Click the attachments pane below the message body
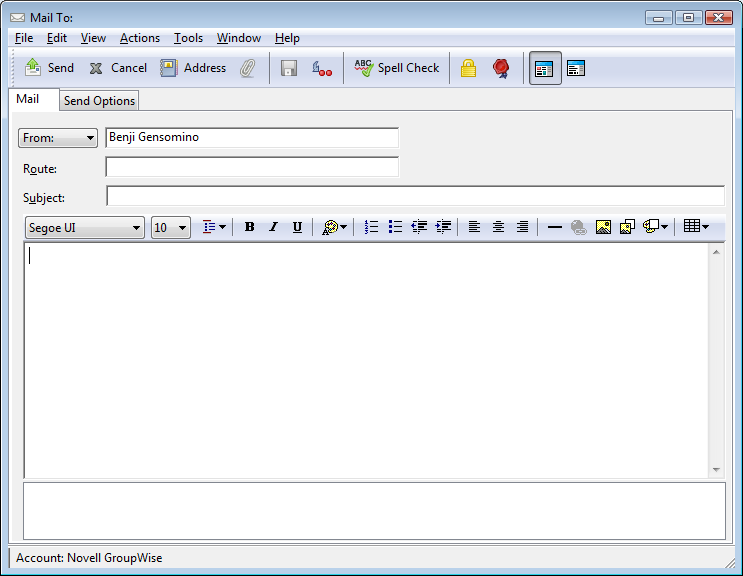743x576 pixels. (x=374, y=511)
